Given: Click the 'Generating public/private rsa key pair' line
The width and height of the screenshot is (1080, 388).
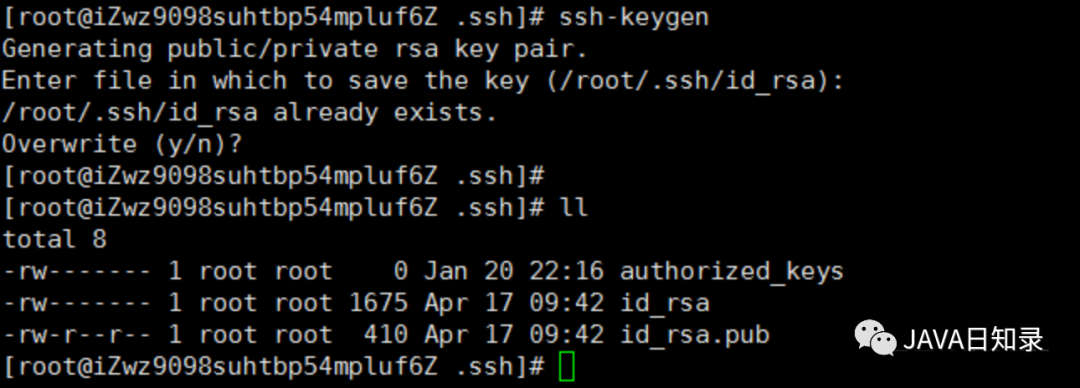Looking at the screenshot, I should point(295,50).
